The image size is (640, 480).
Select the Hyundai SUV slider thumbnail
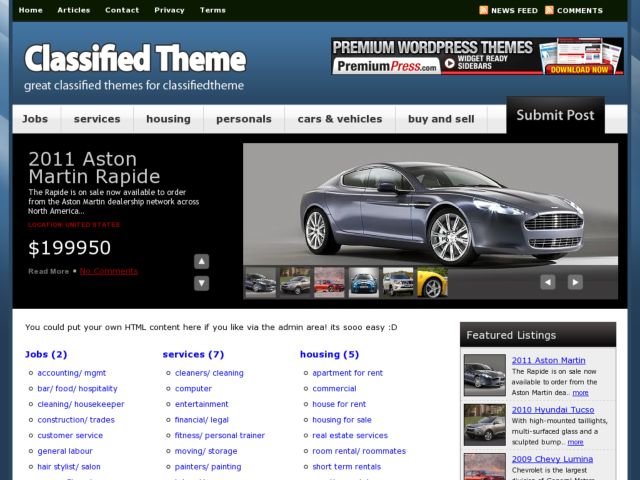point(295,282)
